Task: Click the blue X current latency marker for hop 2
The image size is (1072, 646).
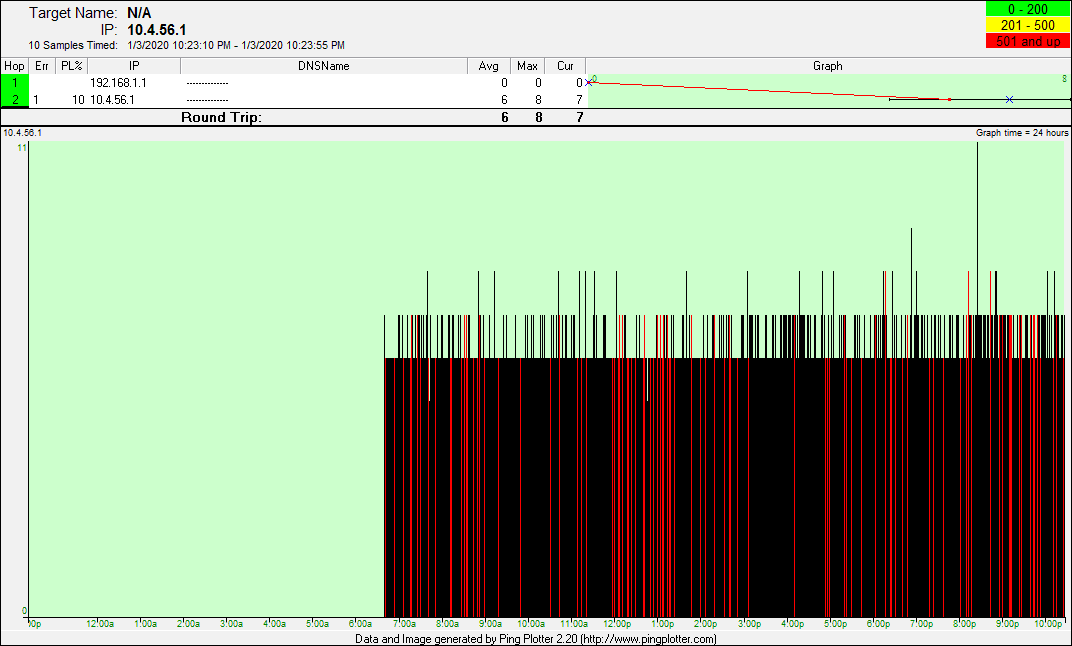Action: [x=1009, y=99]
